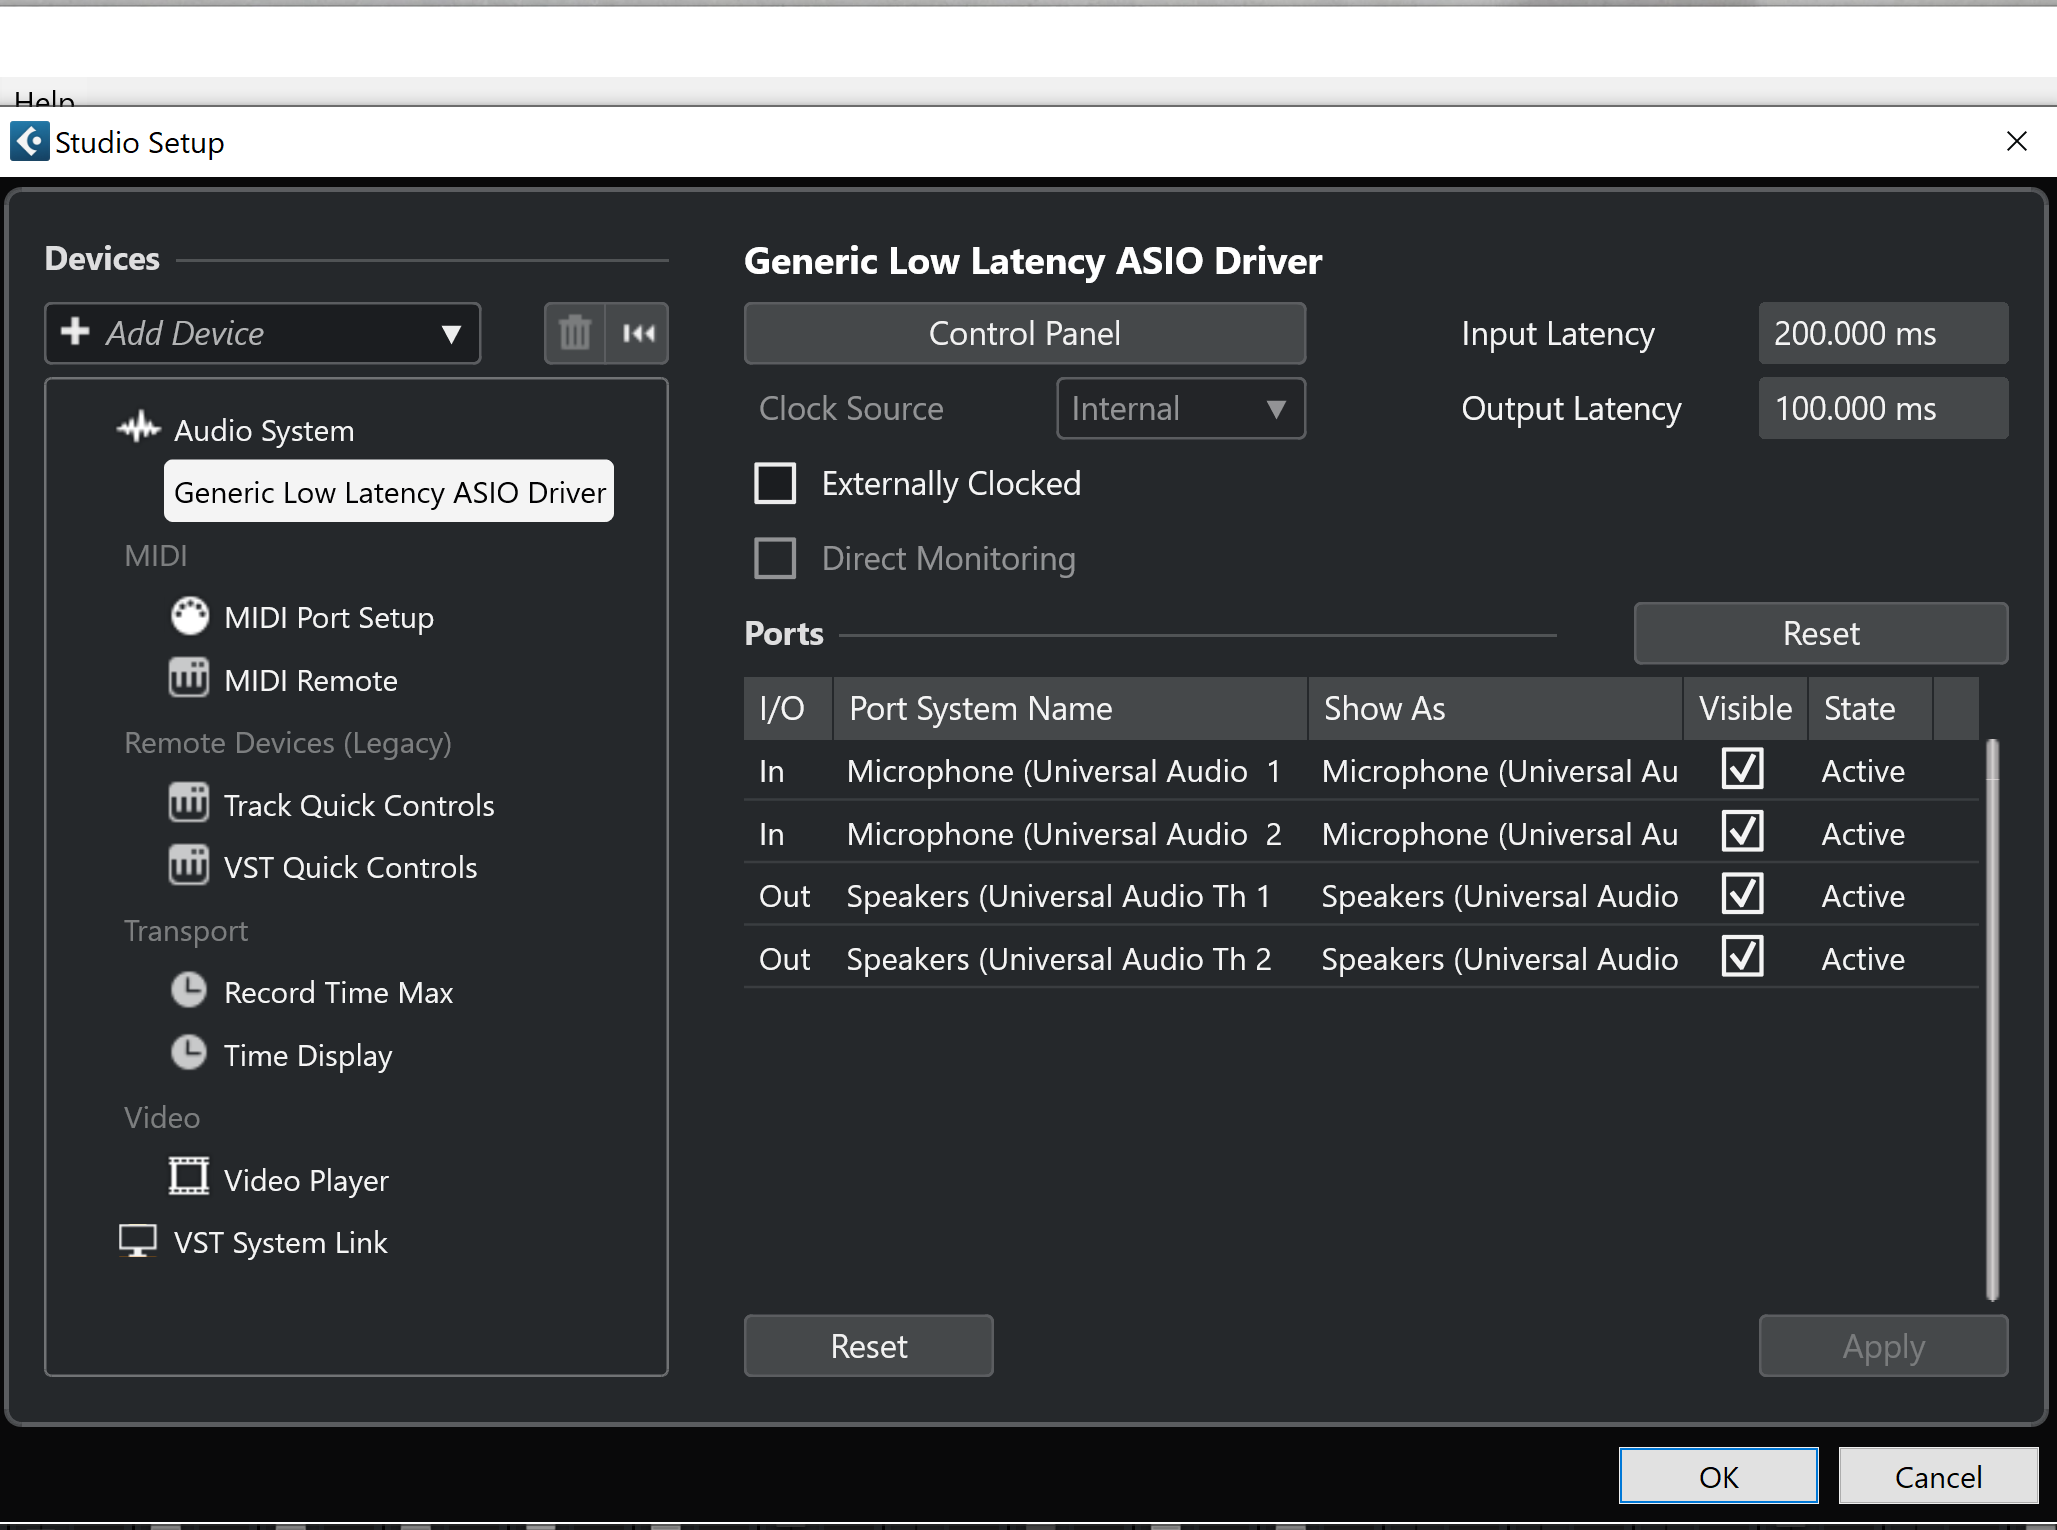Viewport: 2057px width, 1530px height.
Task: Click the Show As name for Speakers output 2
Action: (x=1498, y=959)
